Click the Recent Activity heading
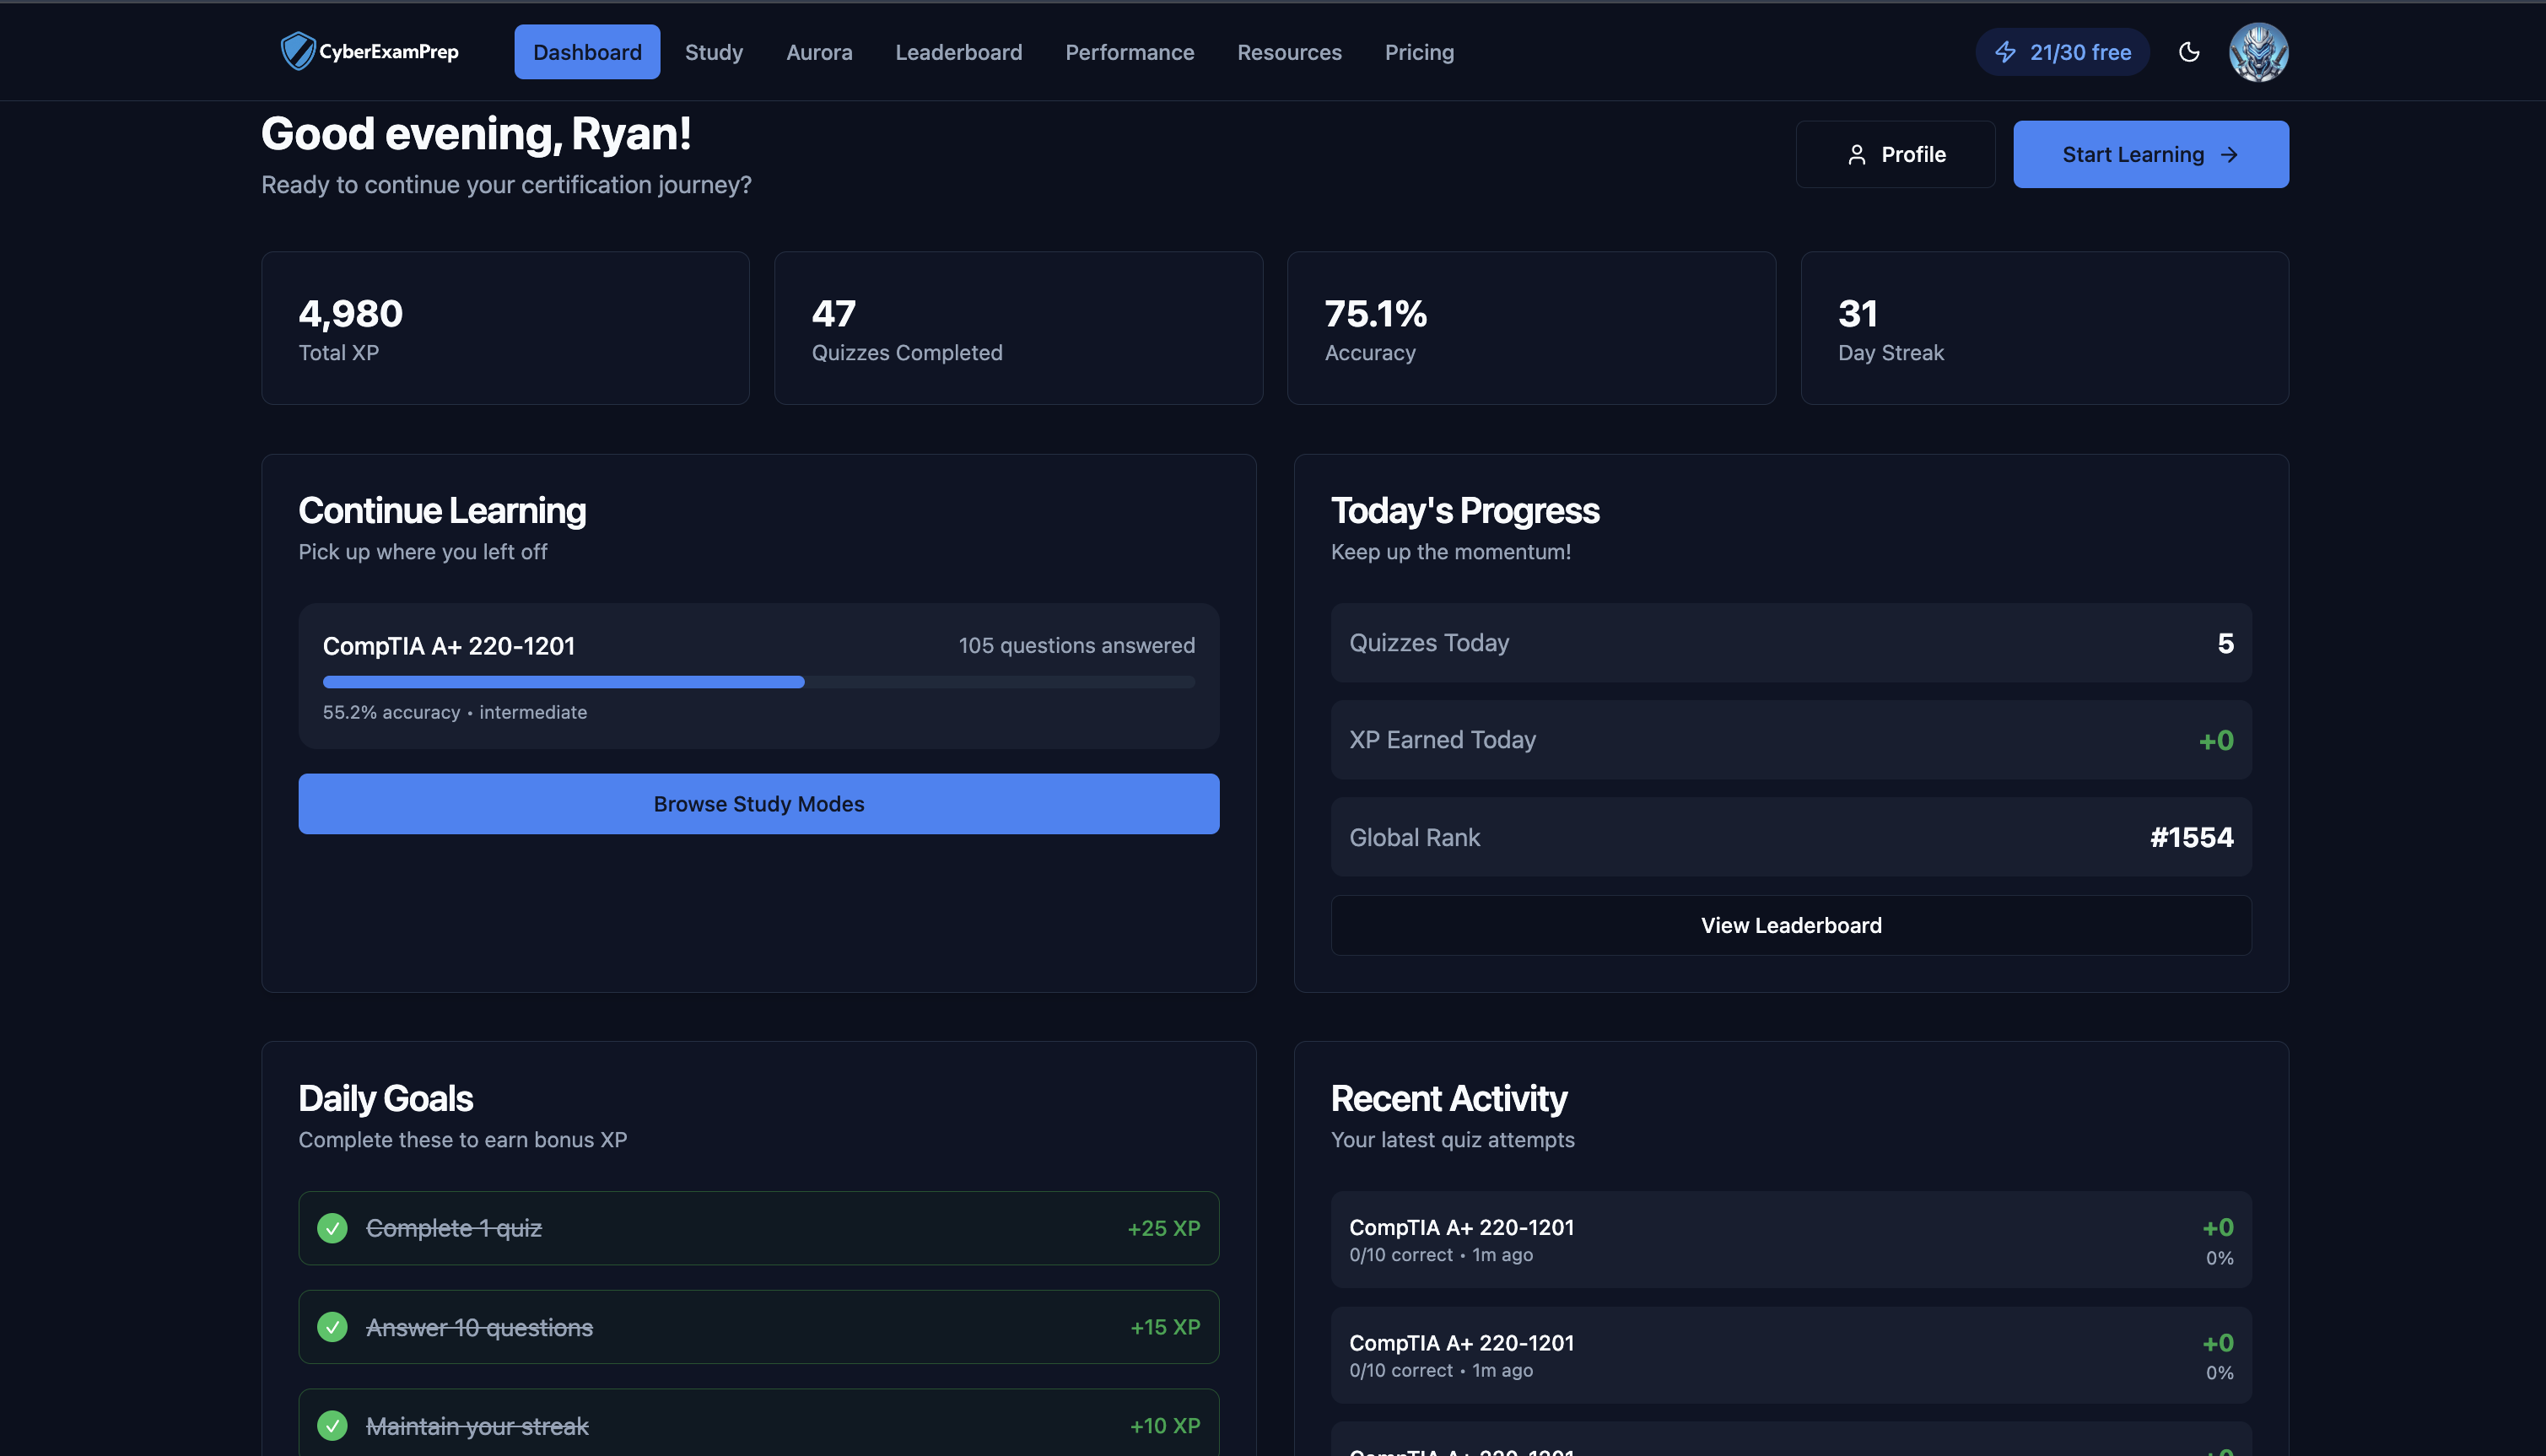2546x1456 pixels. 1448,1099
